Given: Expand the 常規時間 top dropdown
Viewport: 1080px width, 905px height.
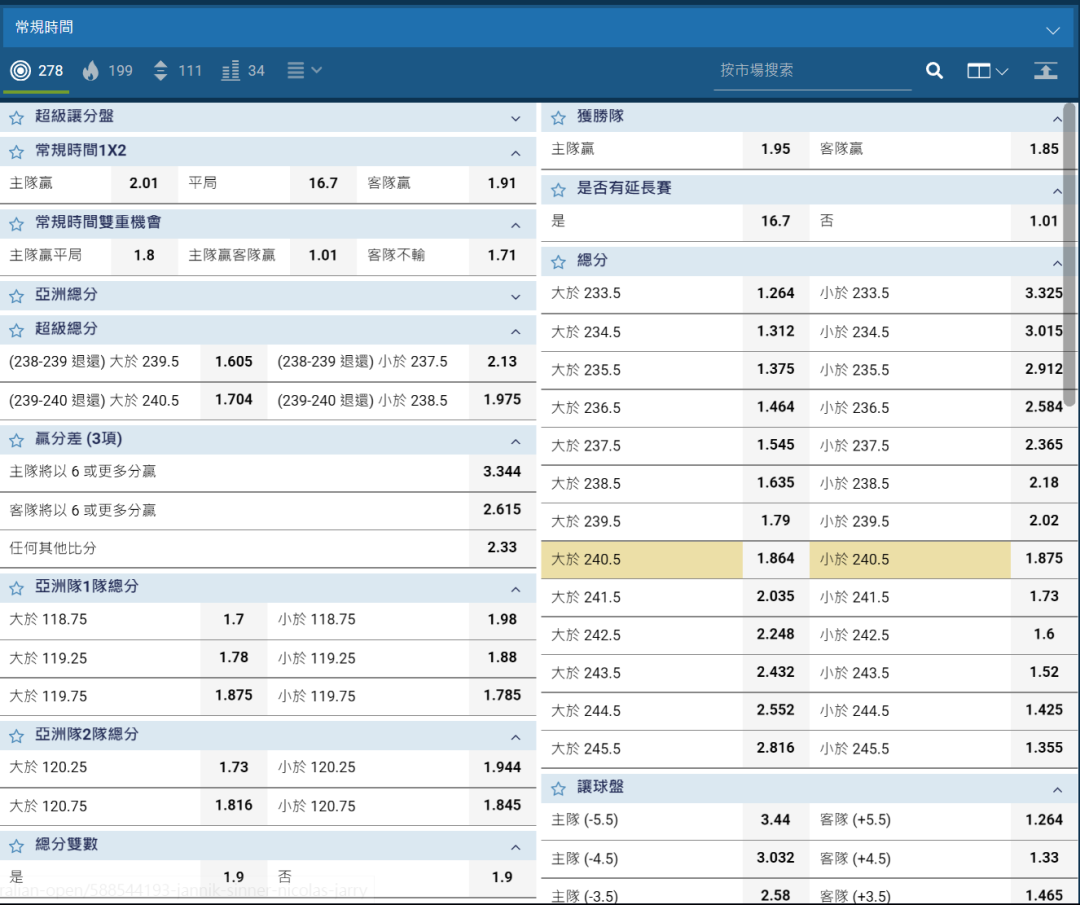Looking at the screenshot, I should (x=1052, y=30).
